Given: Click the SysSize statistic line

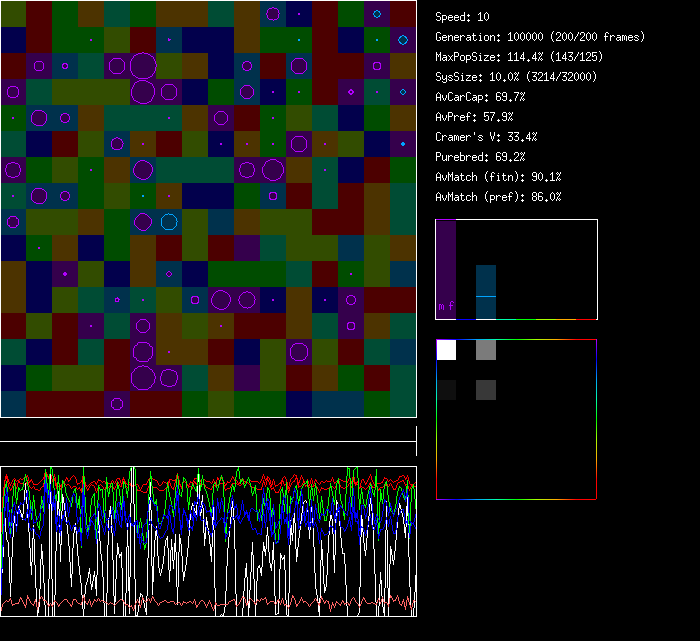Looking at the screenshot, I should tap(516, 77).
